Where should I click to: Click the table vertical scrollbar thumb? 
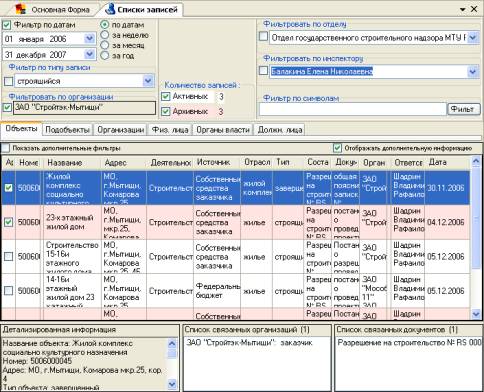(476, 220)
